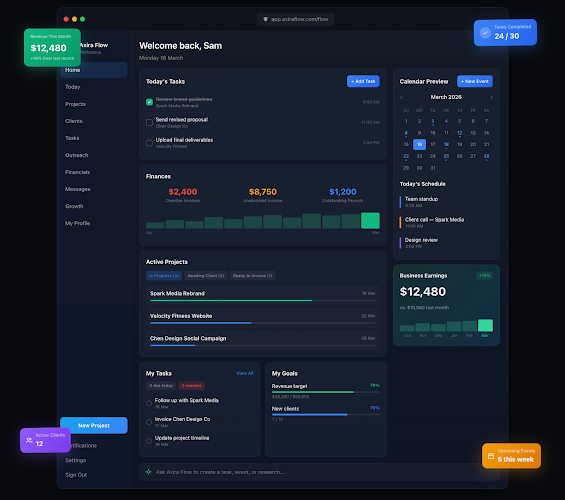Screen dimensions: 565x500
Task: Go to next month in calendar
Action: pos(491,97)
